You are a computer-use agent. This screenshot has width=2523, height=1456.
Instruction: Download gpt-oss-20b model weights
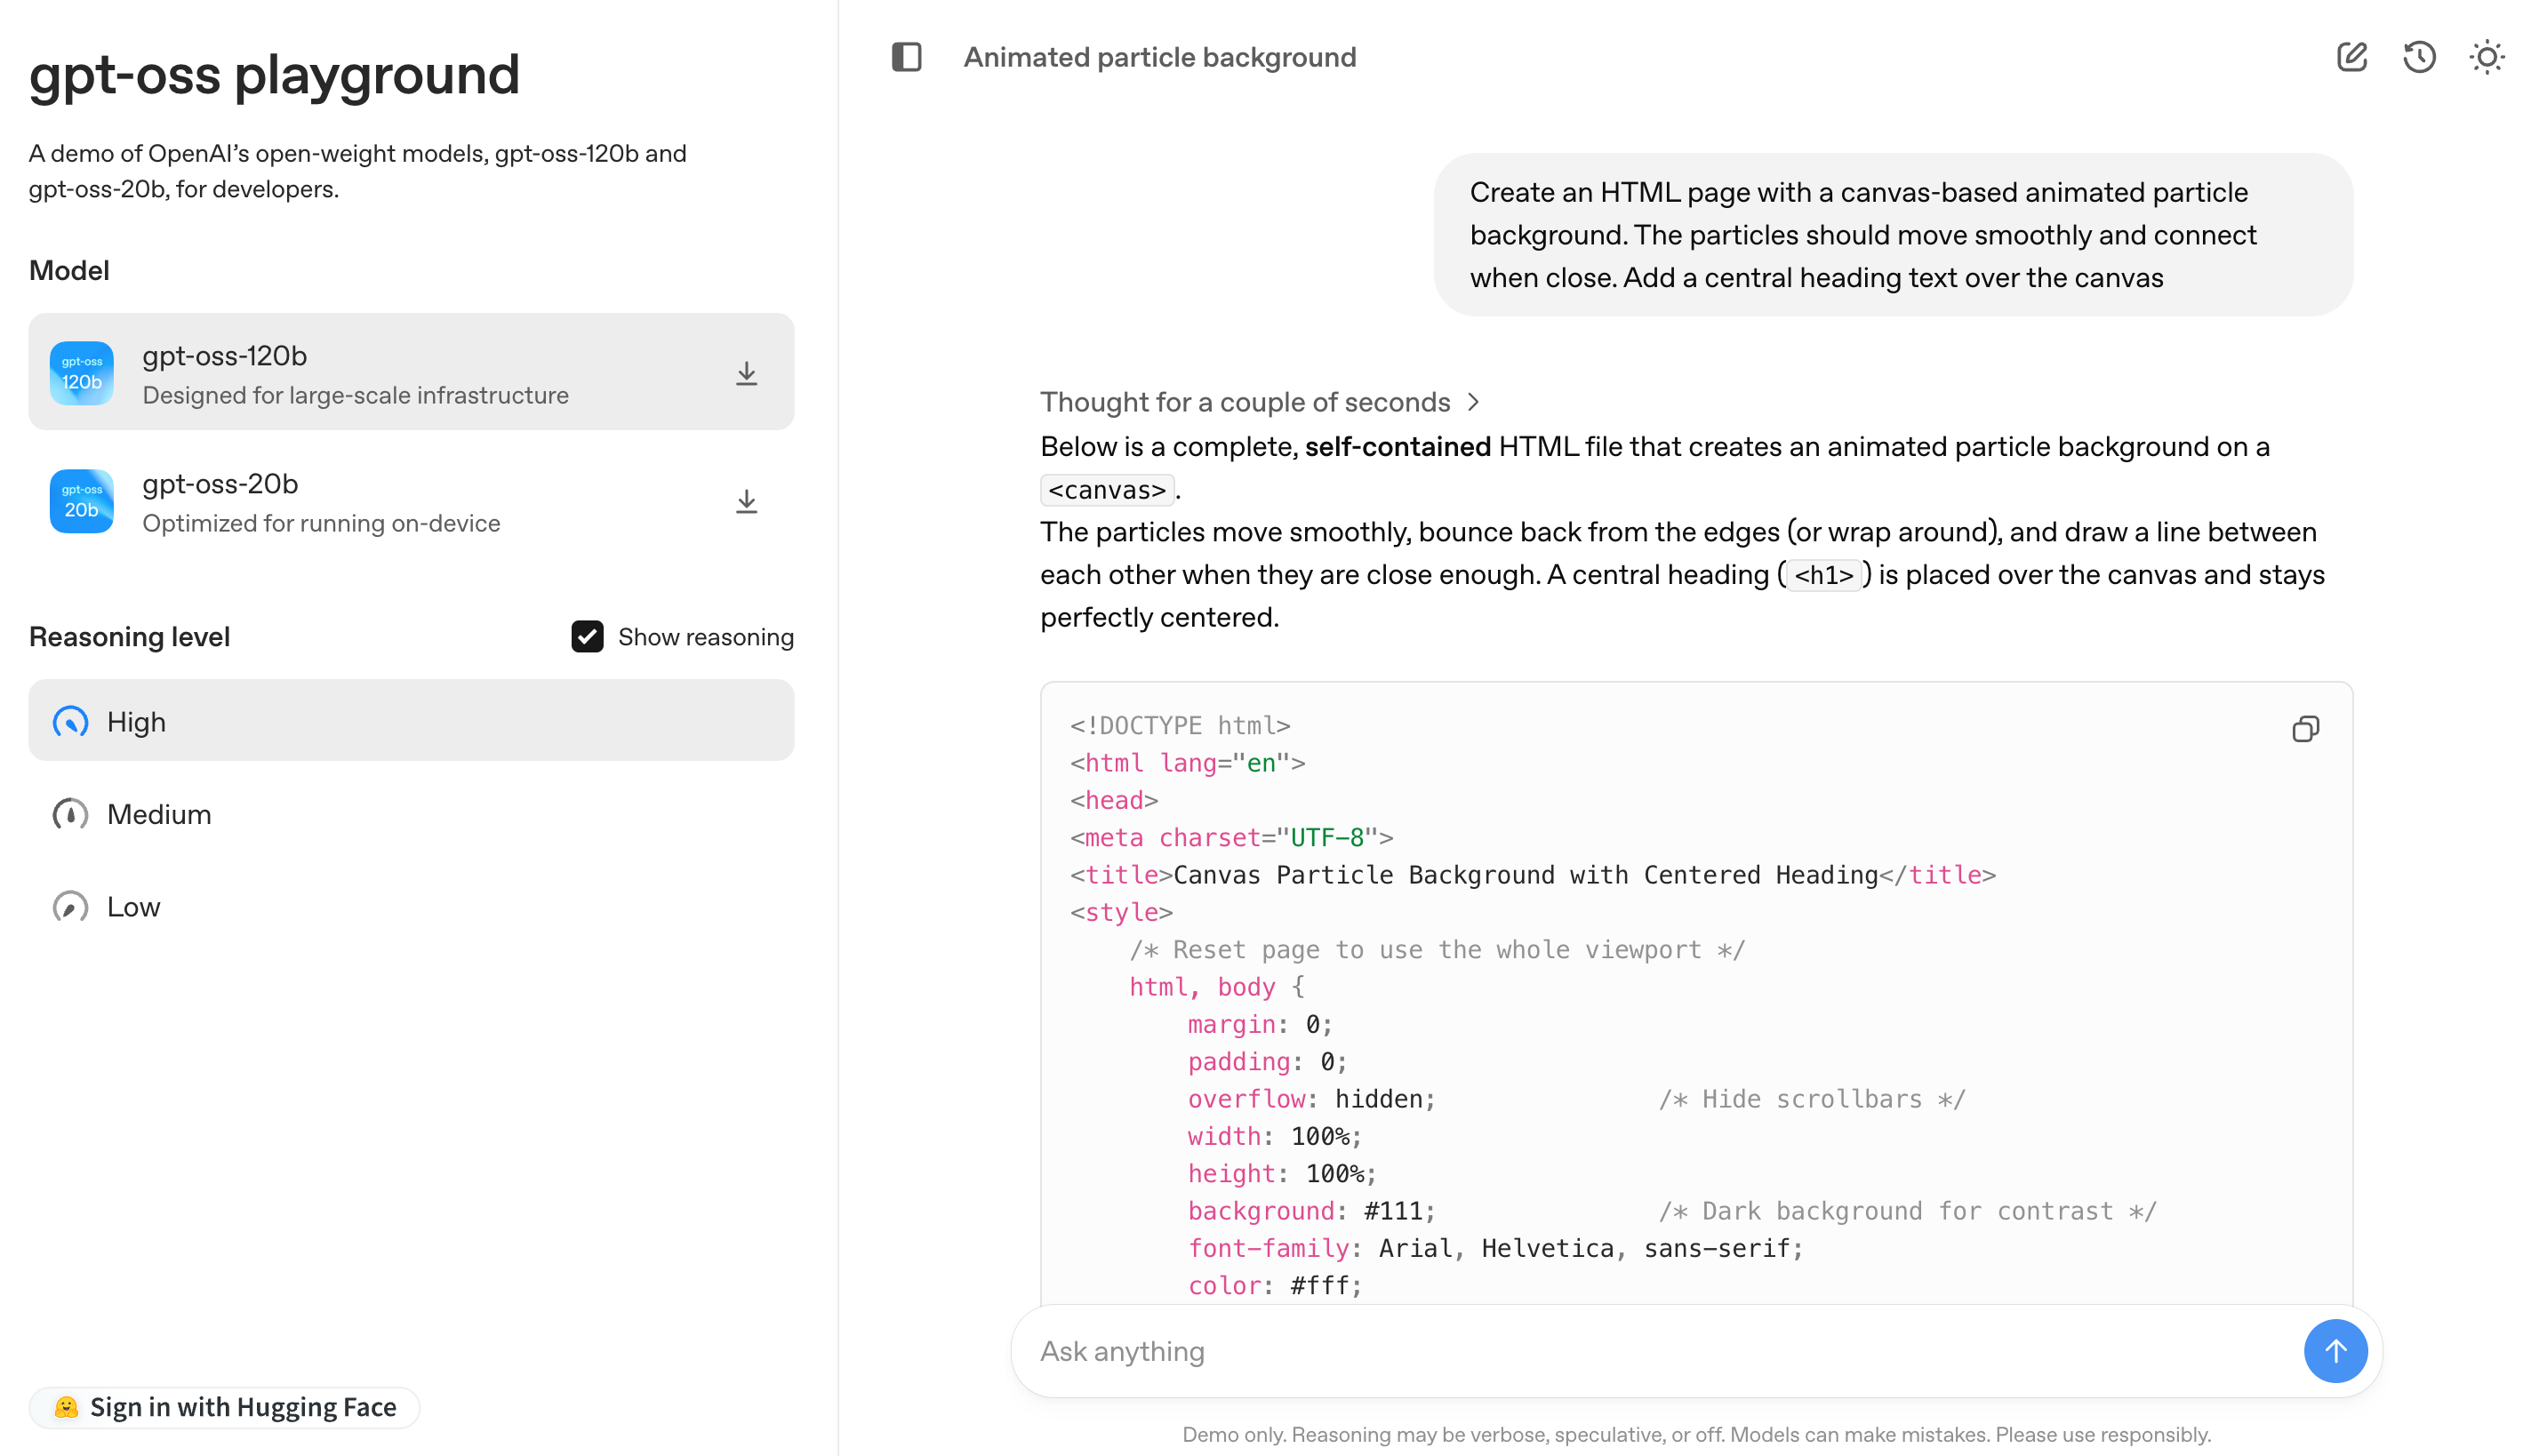[746, 502]
